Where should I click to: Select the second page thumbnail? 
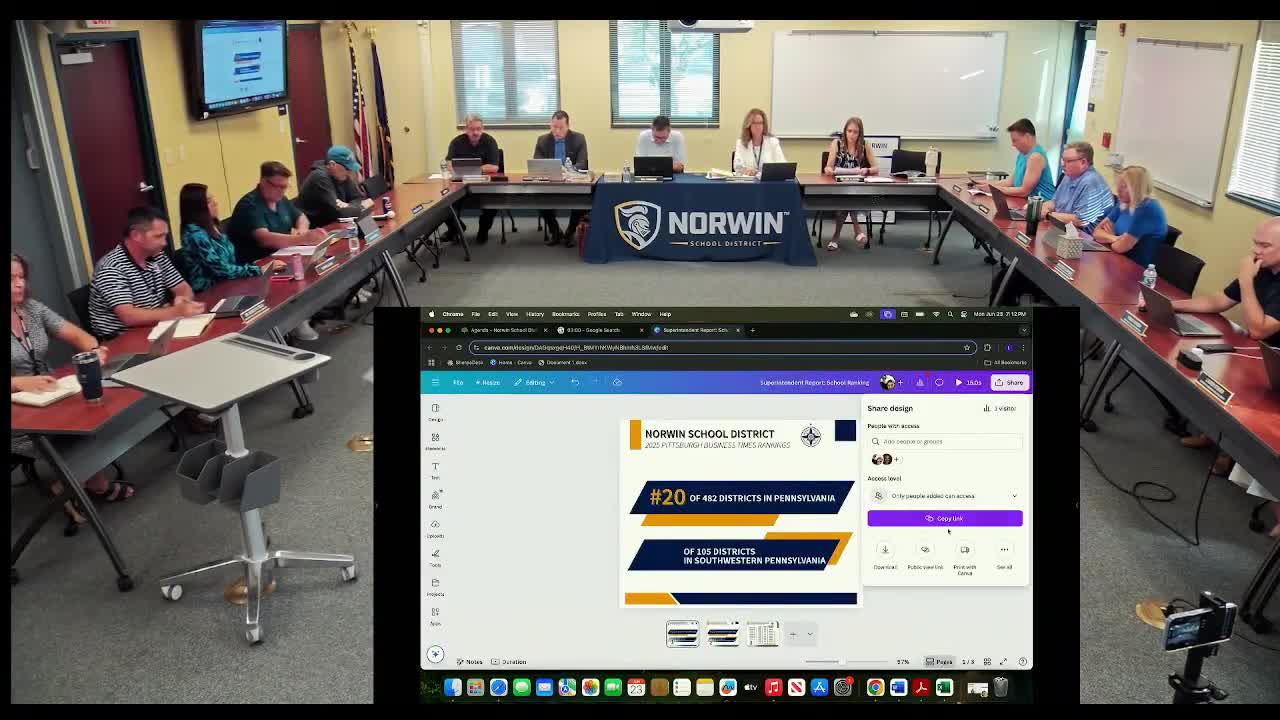722,634
